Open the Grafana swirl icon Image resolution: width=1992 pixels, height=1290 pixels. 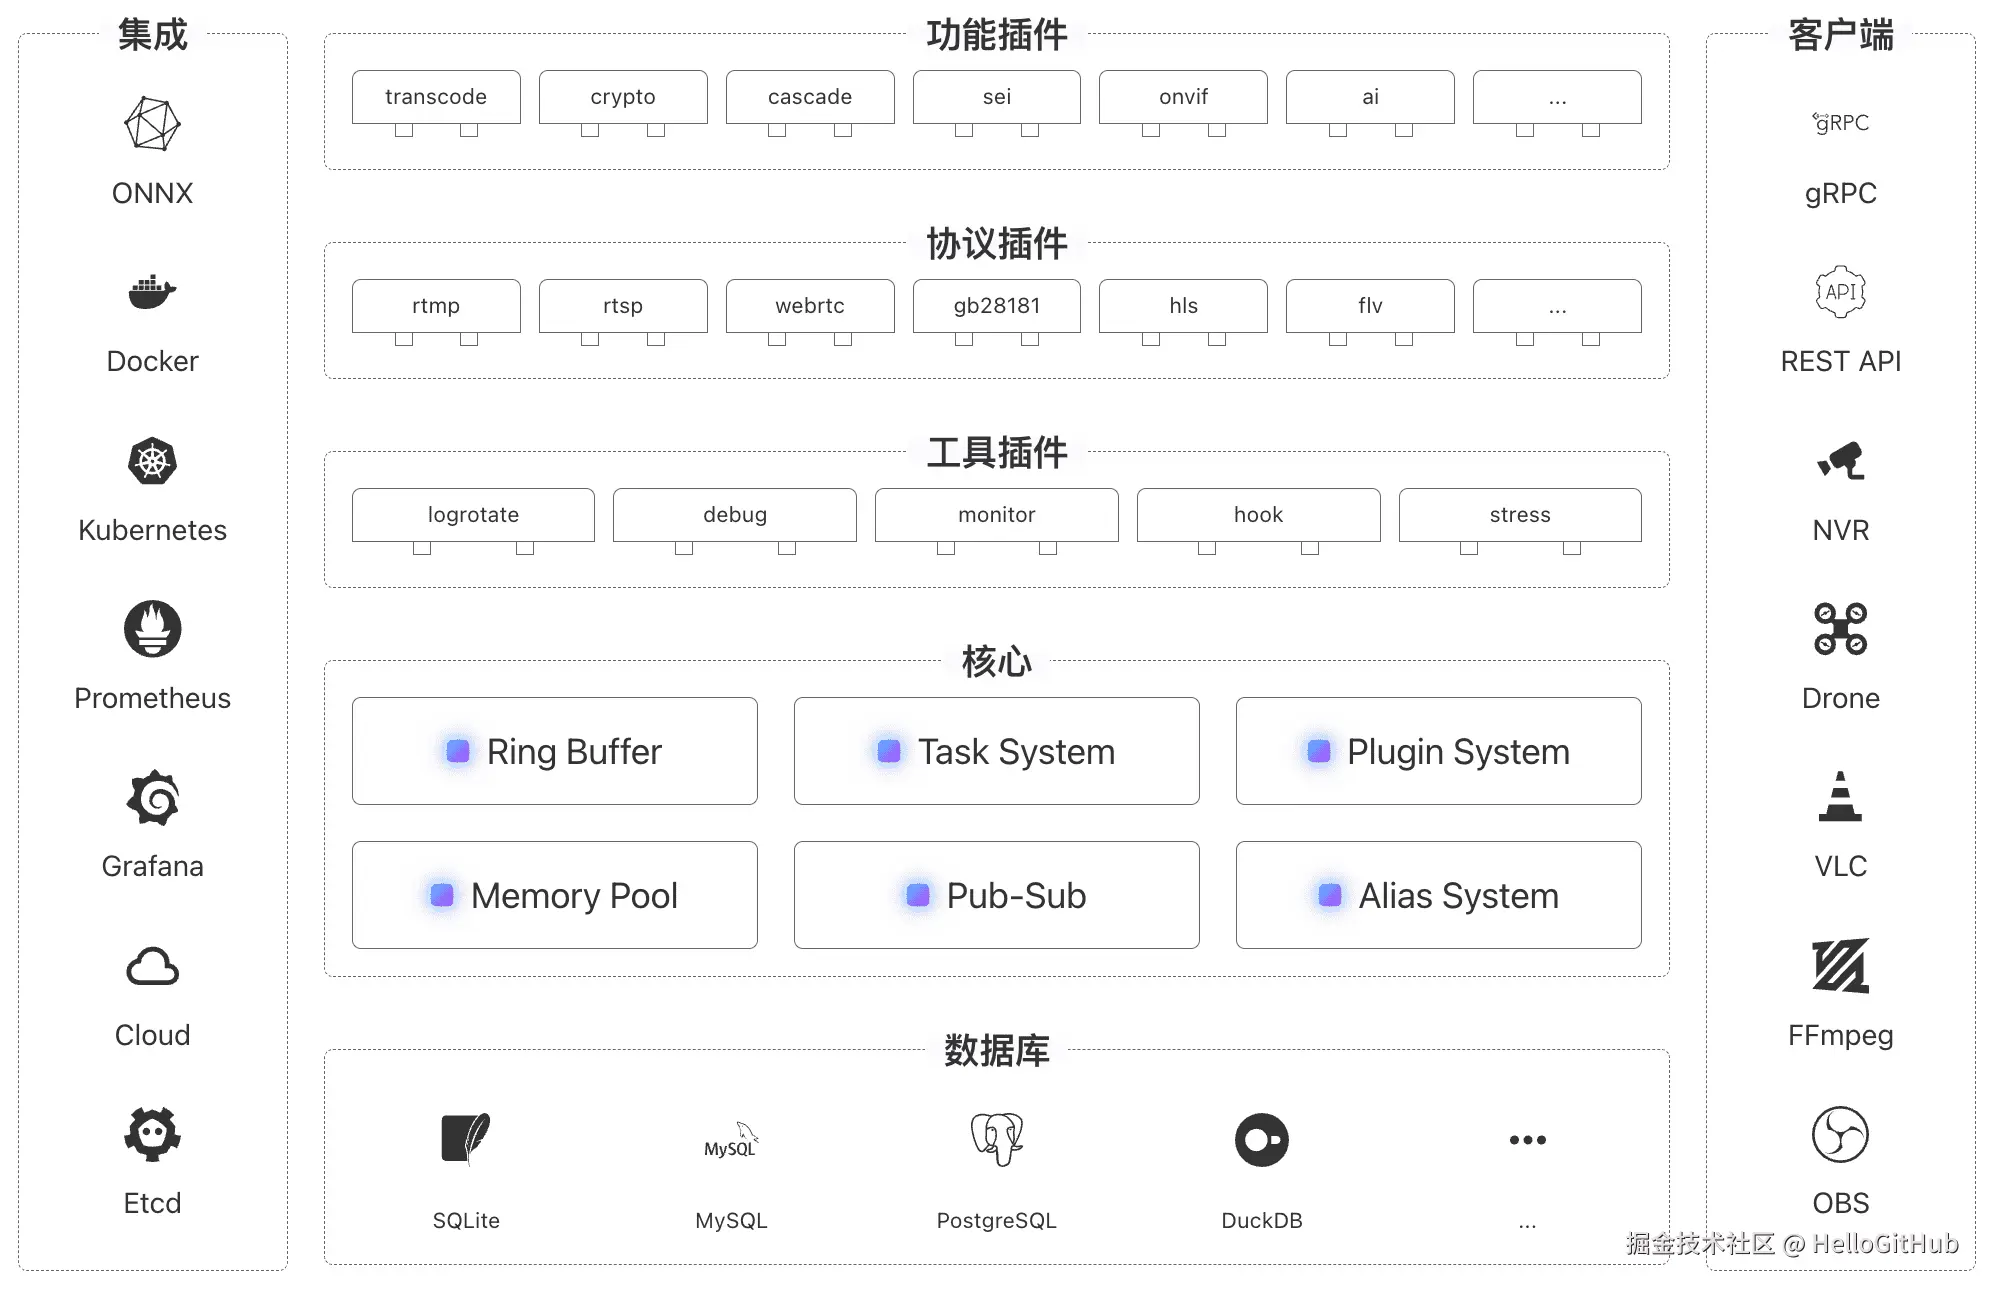click(x=152, y=797)
